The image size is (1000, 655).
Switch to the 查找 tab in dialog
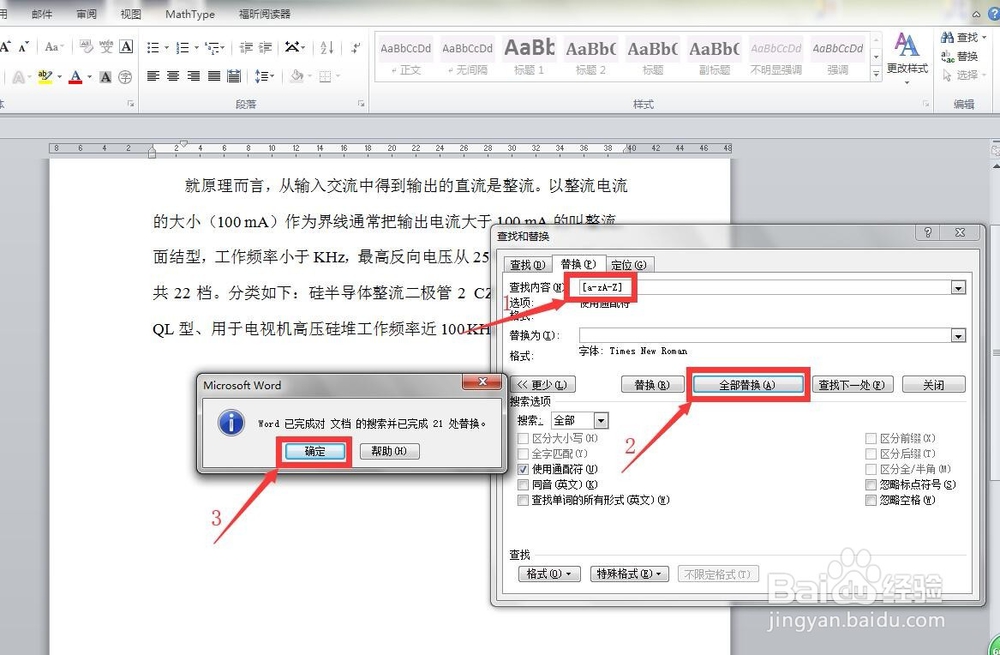click(x=527, y=264)
